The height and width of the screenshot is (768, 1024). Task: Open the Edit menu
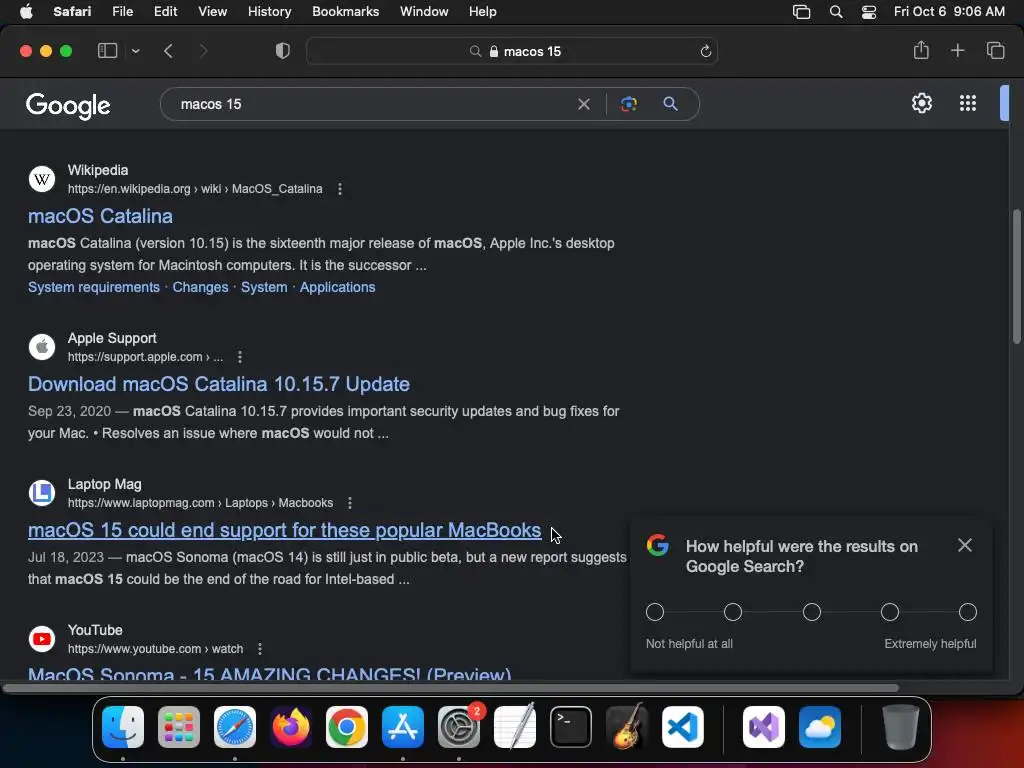(x=165, y=12)
